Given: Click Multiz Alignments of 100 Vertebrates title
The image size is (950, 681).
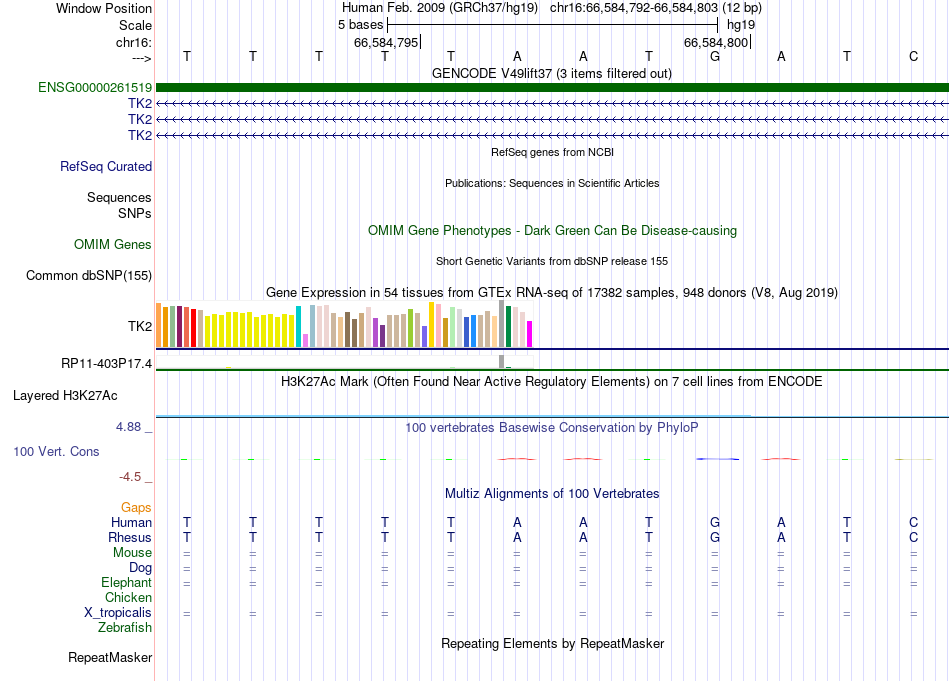Looking at the screenshot, I should (552, 494).
